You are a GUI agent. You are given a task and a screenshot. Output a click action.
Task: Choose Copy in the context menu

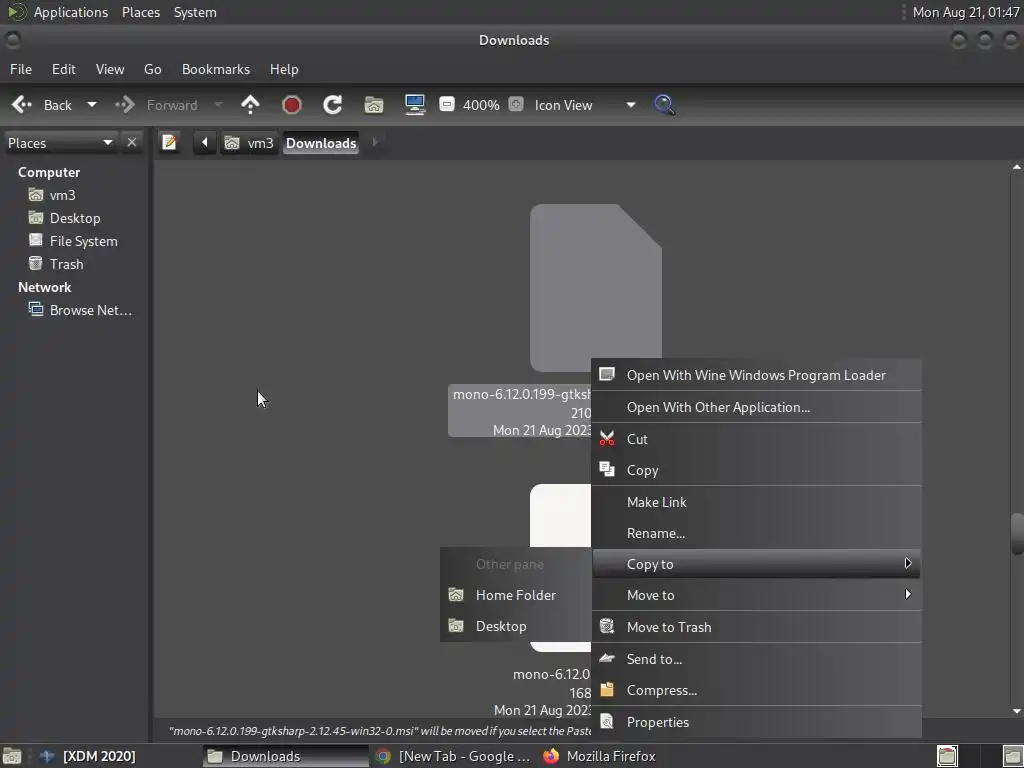tap(756, 470)
